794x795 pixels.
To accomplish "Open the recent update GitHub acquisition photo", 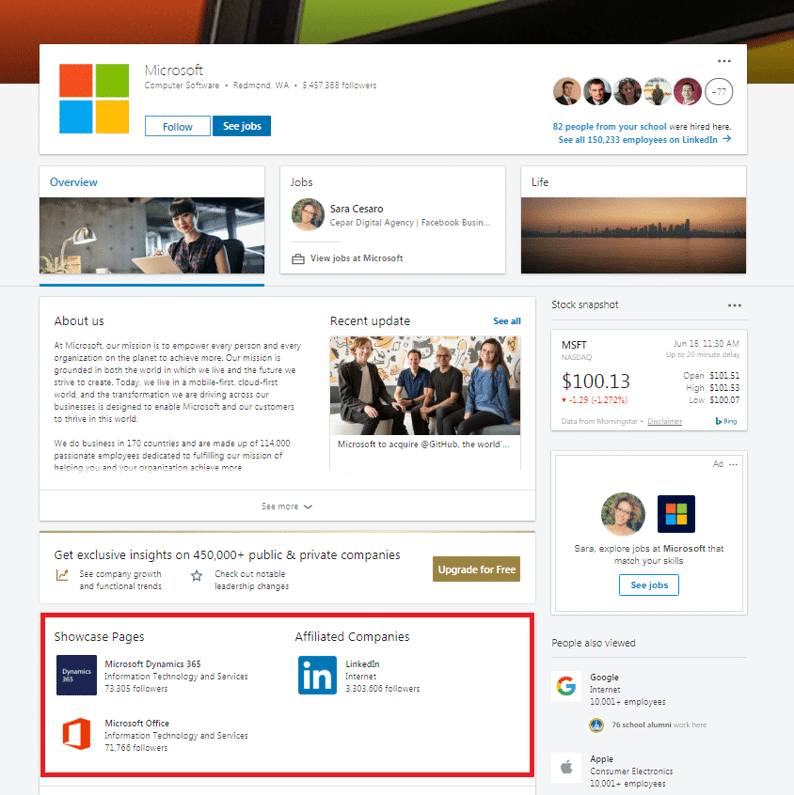I will 425,385.
